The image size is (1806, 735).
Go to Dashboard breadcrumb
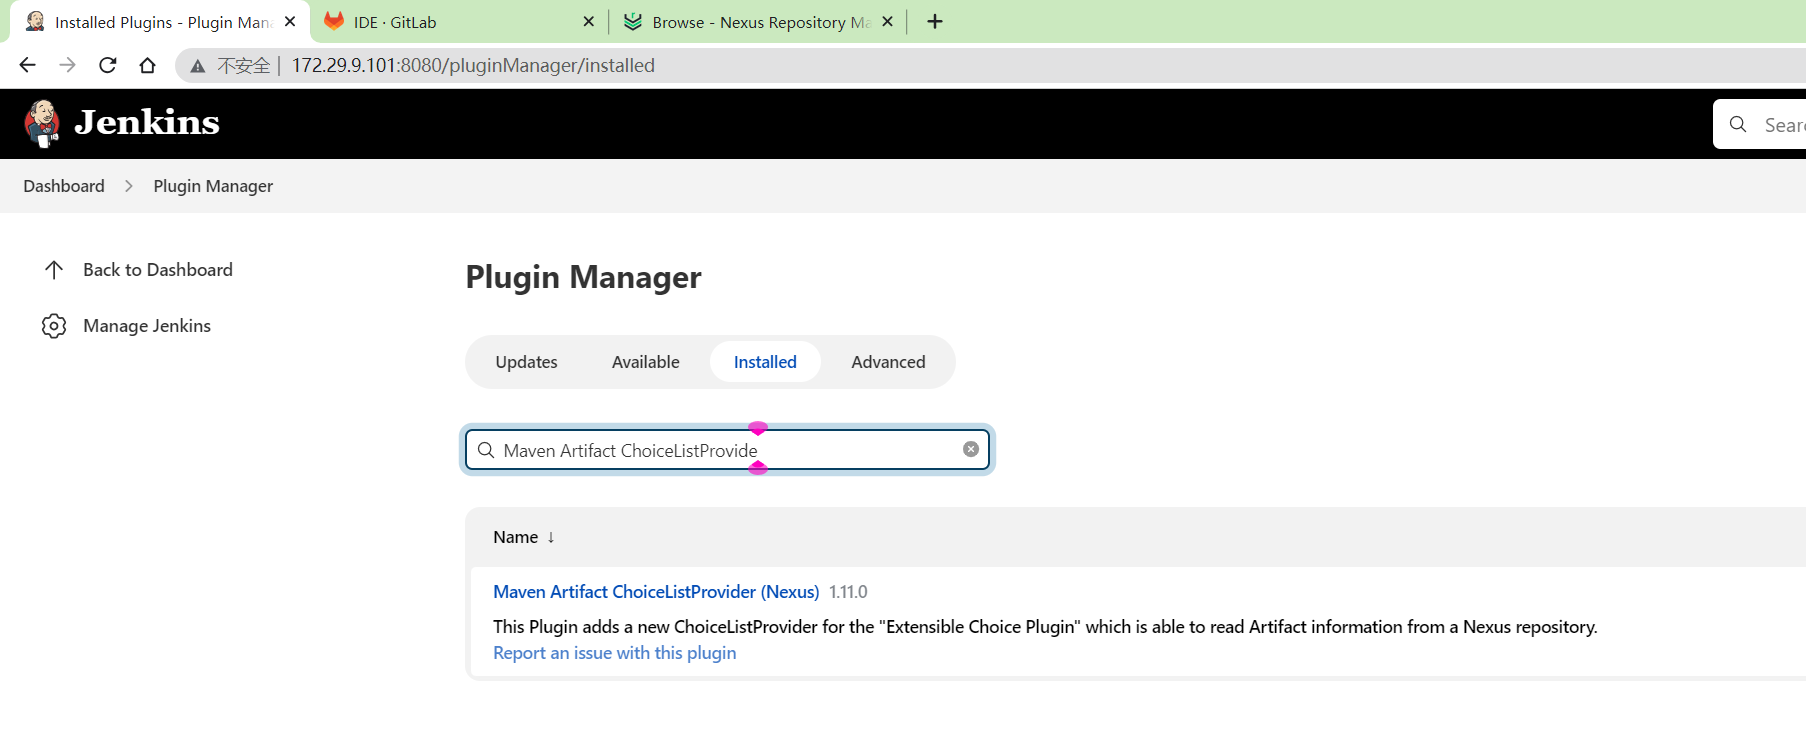point(64,186)
